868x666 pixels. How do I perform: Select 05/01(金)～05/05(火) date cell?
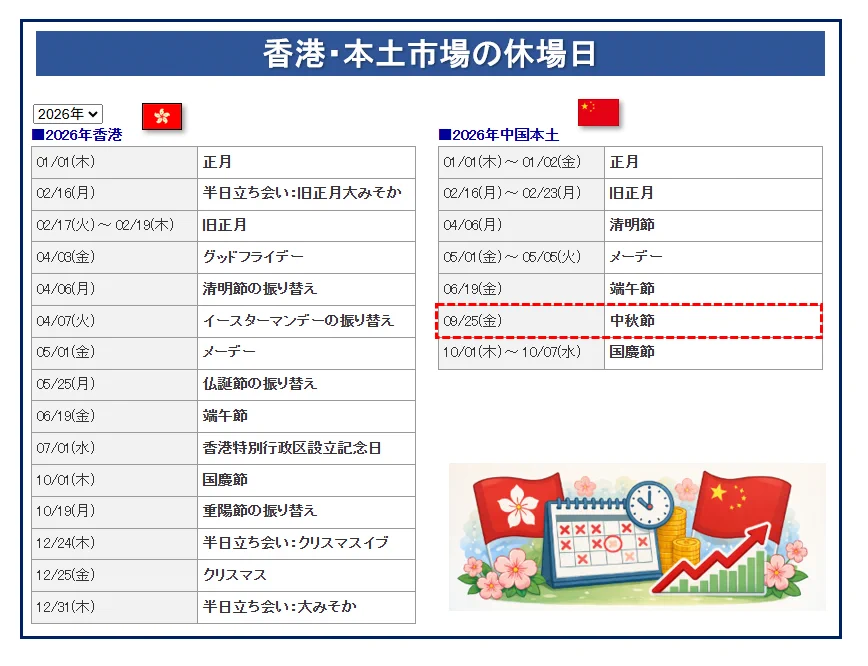click(x=521, y=257)
